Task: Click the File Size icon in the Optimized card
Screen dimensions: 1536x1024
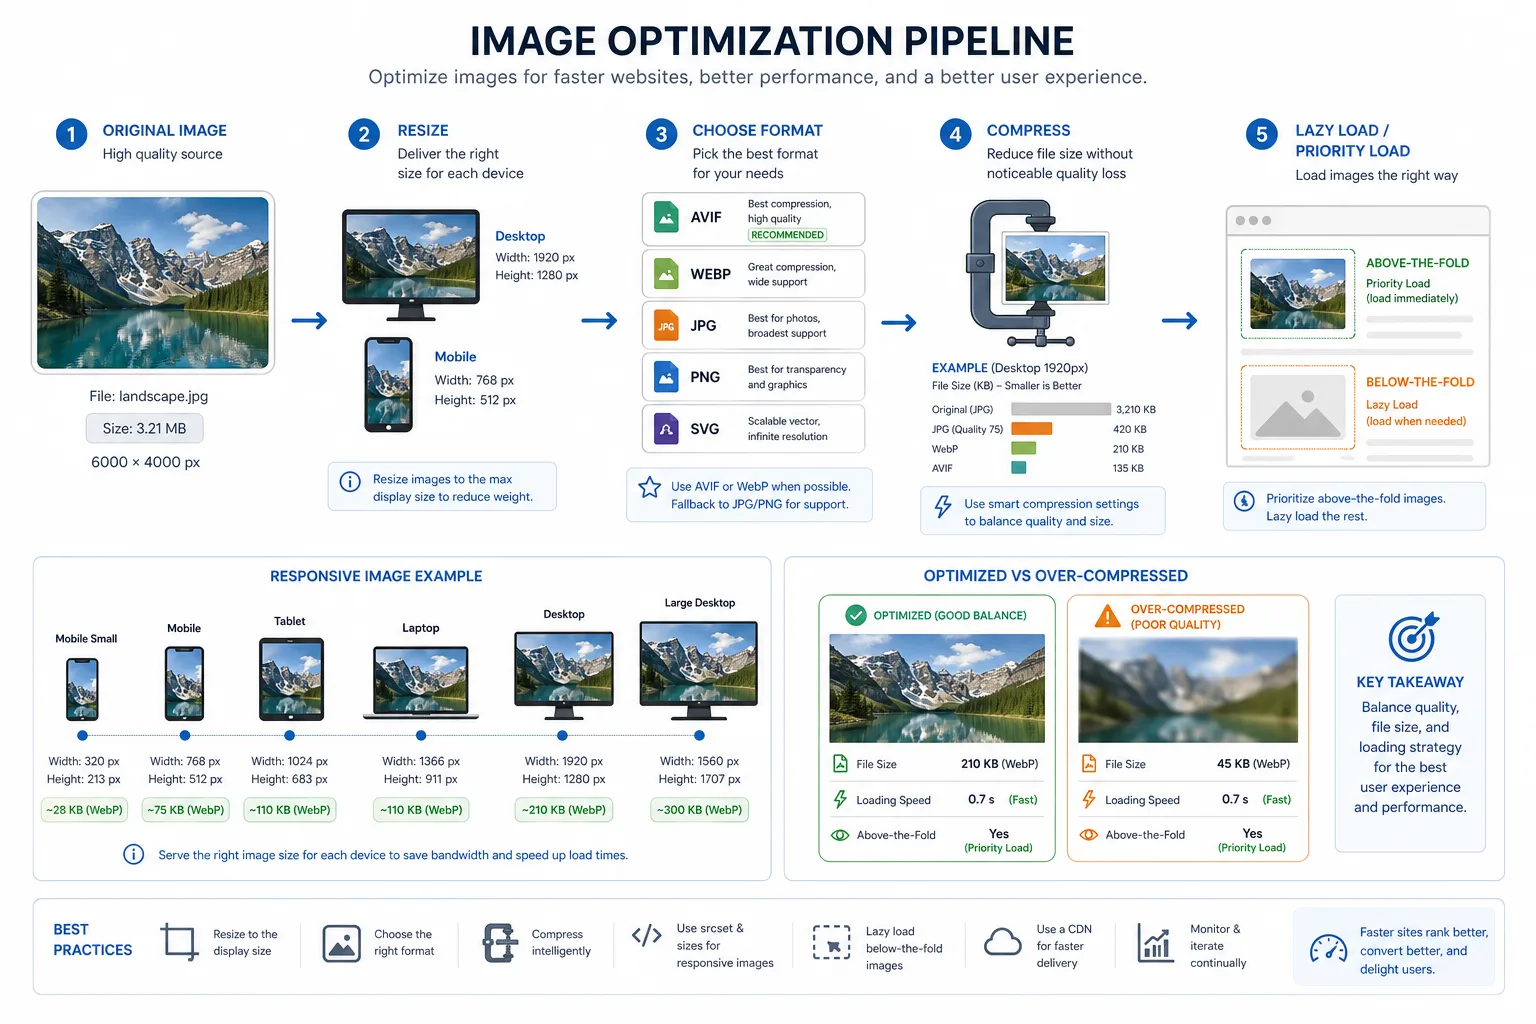Action: [840, 764]
